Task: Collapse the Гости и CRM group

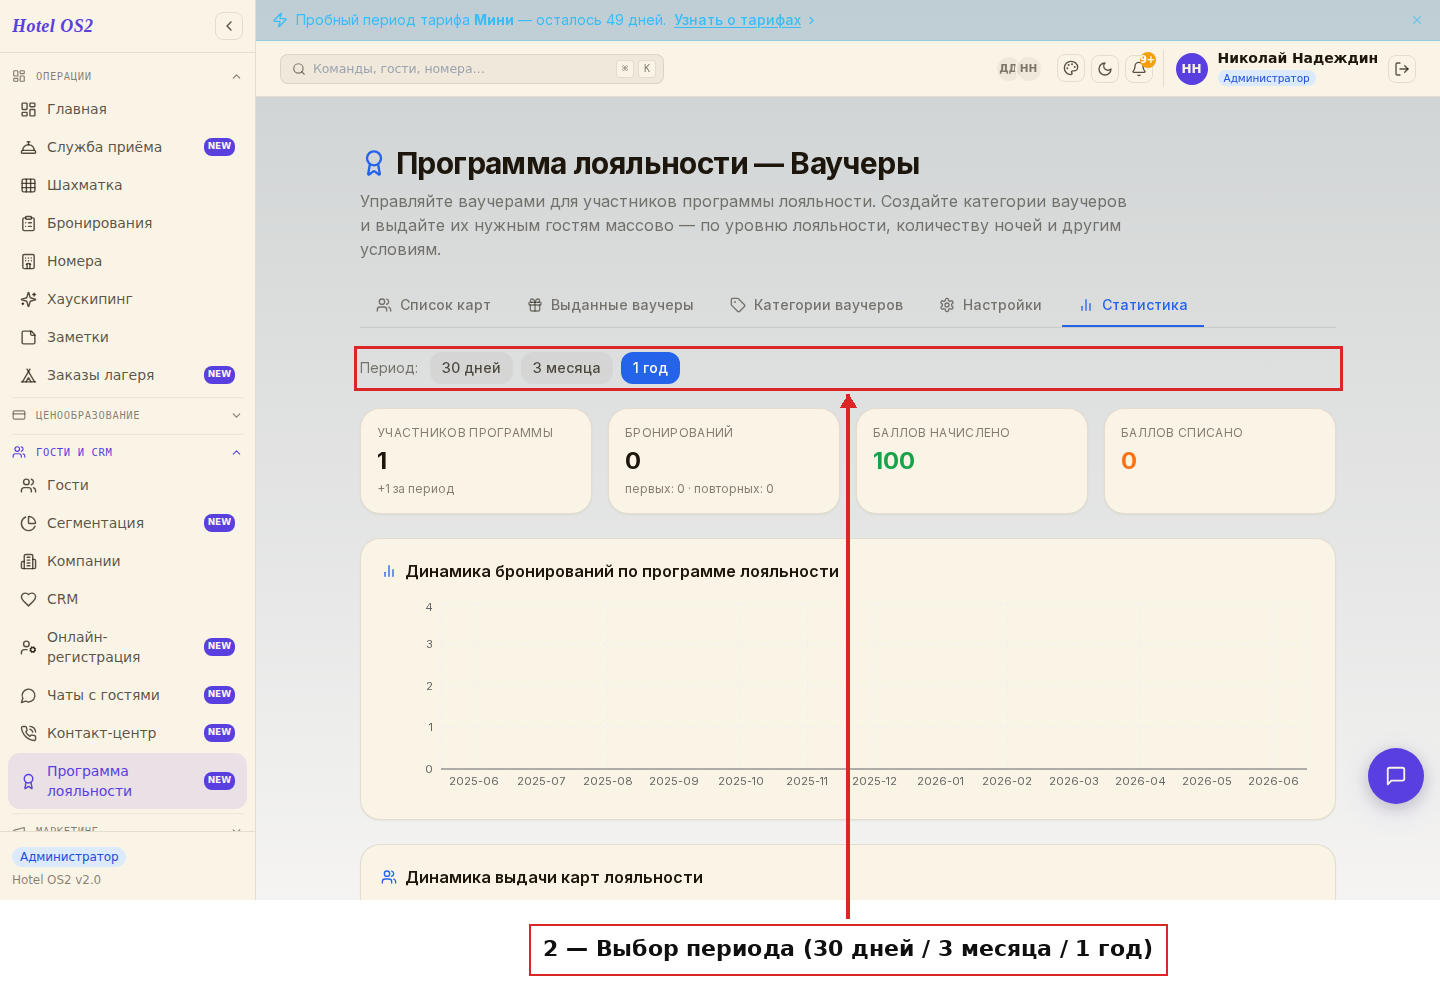Action: [x=127, y=452]
